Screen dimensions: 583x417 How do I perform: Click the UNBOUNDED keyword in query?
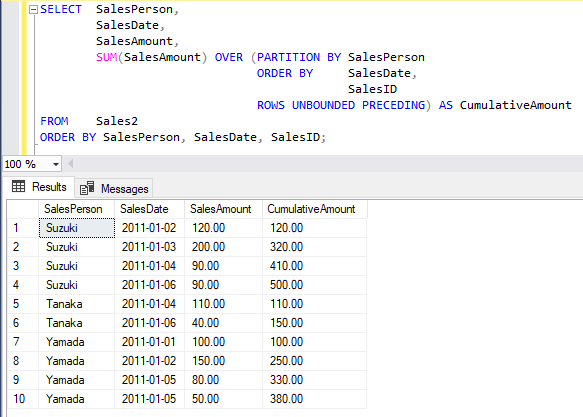click(323, 105)
